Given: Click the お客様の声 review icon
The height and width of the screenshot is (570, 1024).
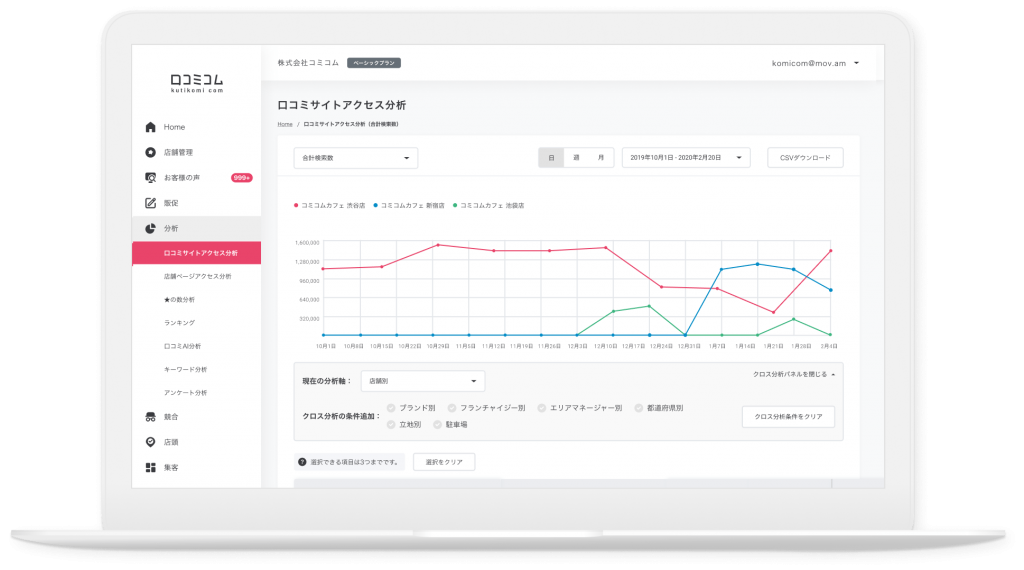Looking at the screenshot, I should (150, 178).
